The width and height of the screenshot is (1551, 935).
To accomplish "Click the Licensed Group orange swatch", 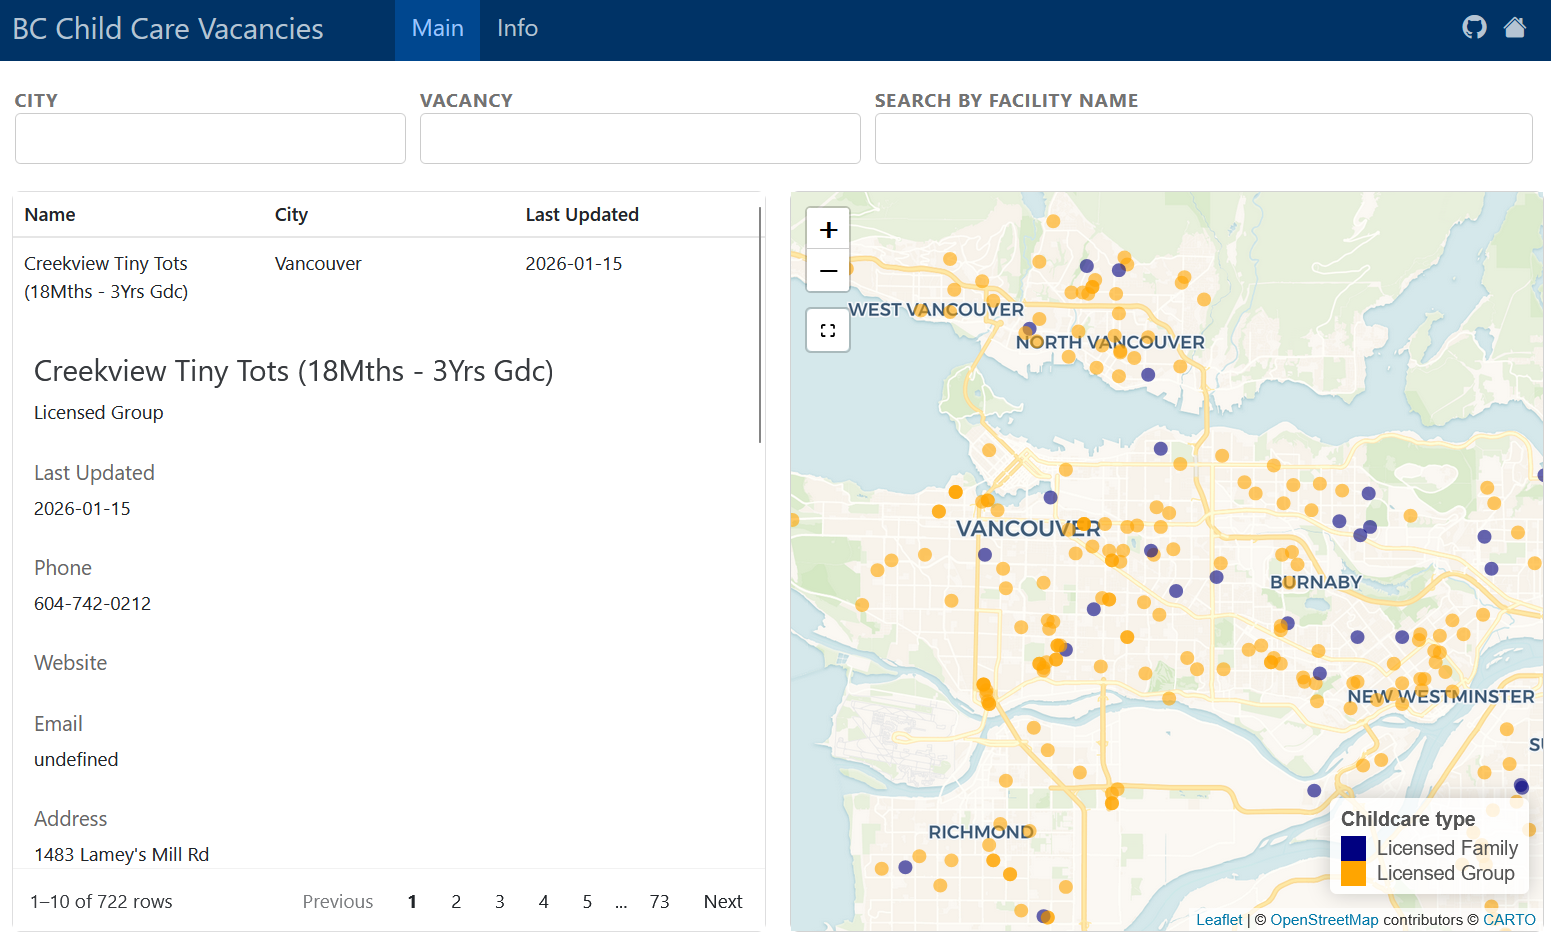I will coord(1353,873).
